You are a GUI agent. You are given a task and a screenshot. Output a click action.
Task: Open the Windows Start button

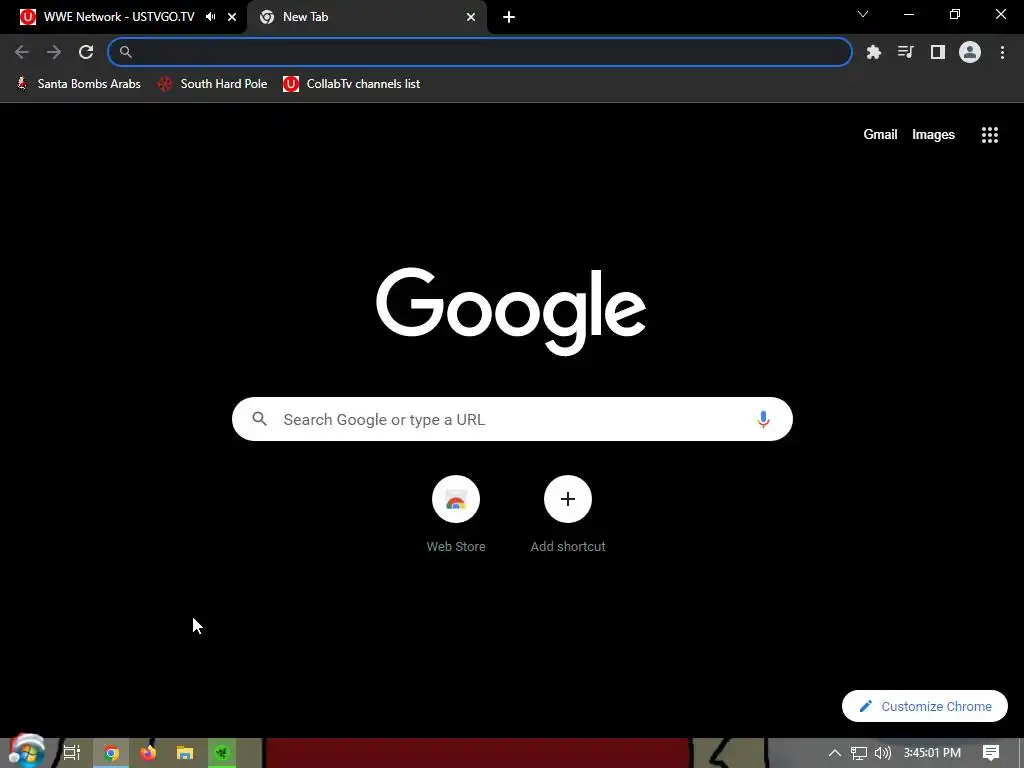26,752
